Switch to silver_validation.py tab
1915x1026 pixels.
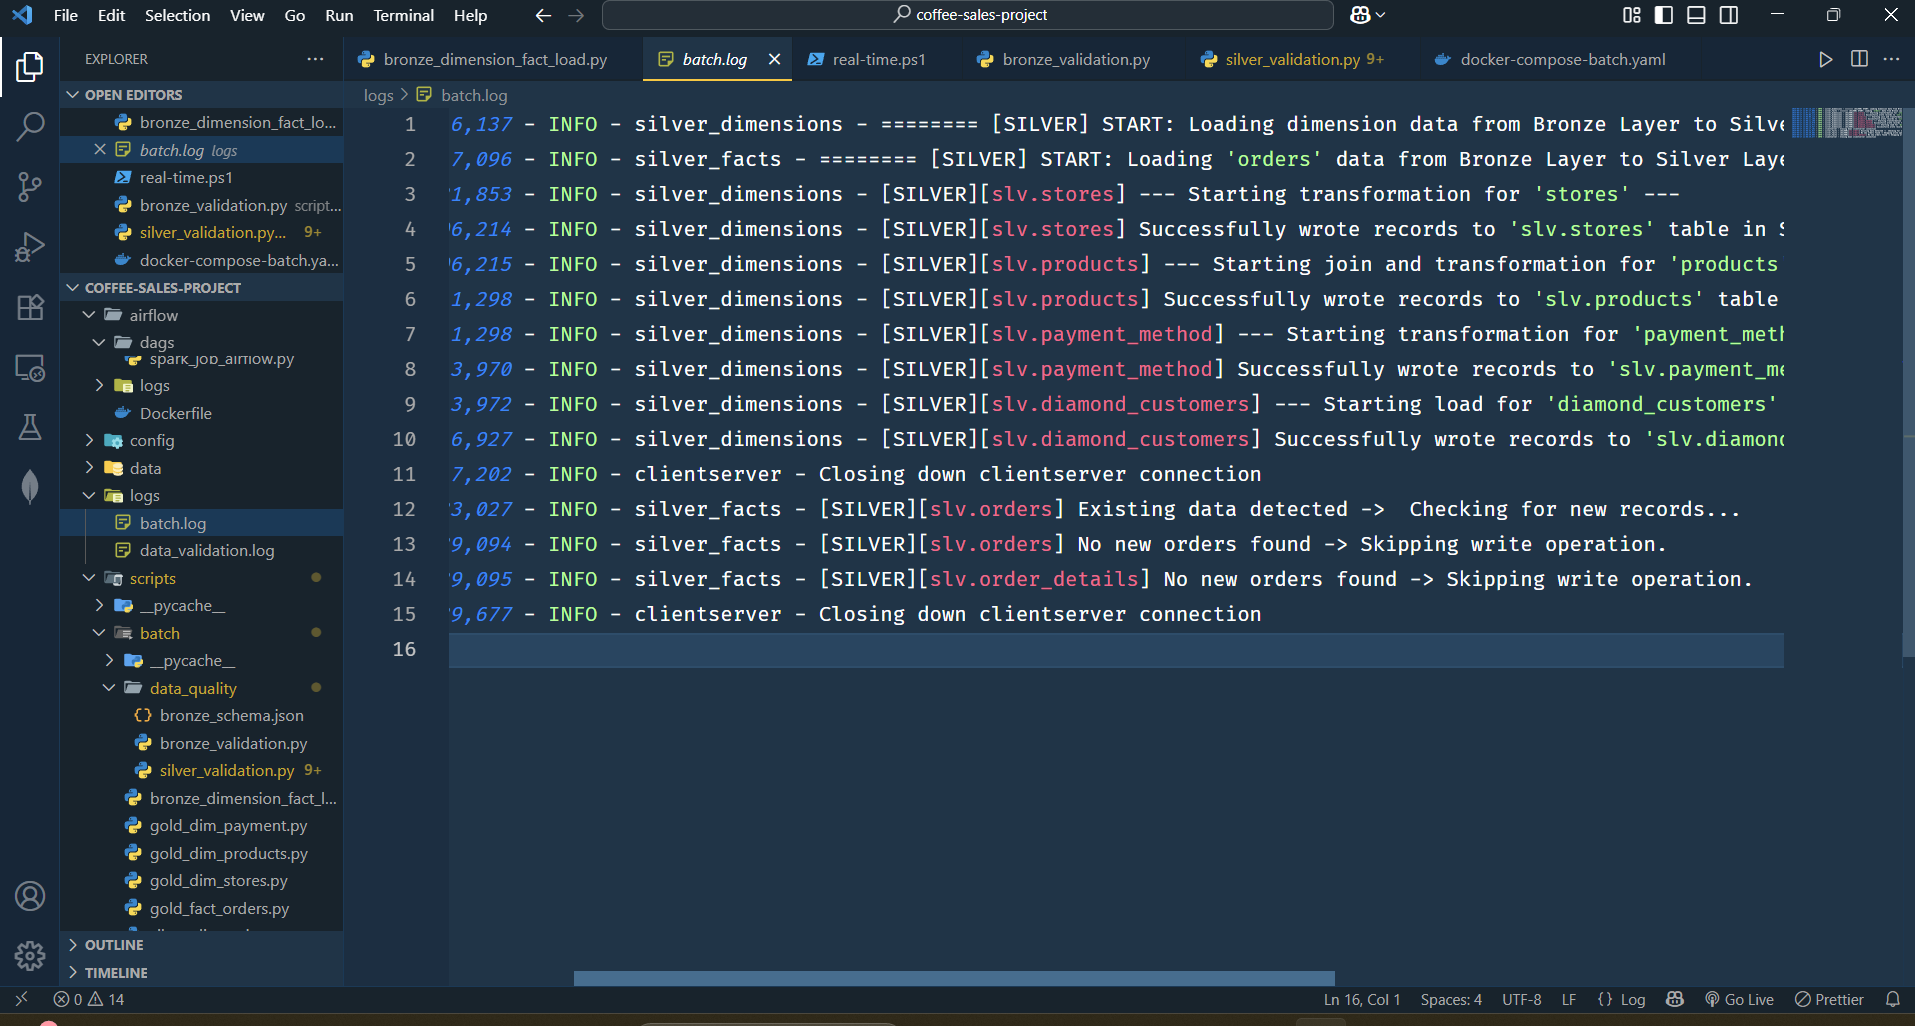pyautogui.click(x=1292, y=59)
